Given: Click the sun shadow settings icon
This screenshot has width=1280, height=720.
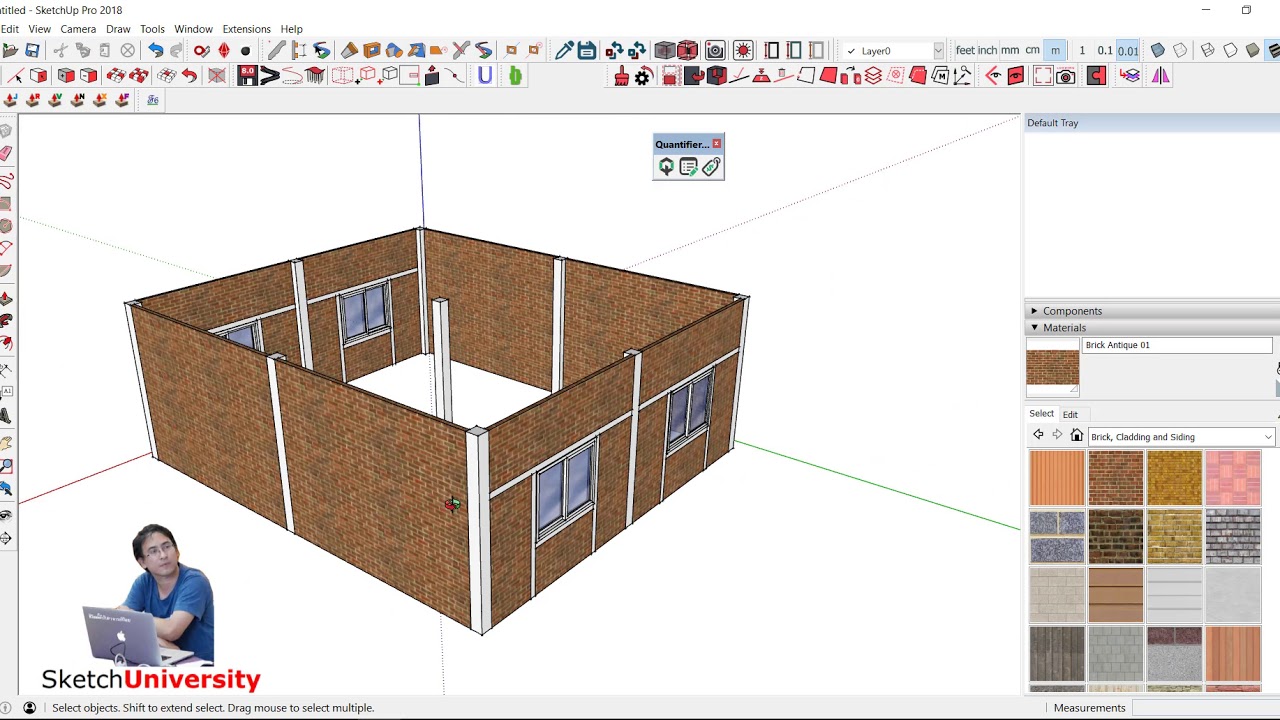Looking at the screenshot, I should [743, 51].
